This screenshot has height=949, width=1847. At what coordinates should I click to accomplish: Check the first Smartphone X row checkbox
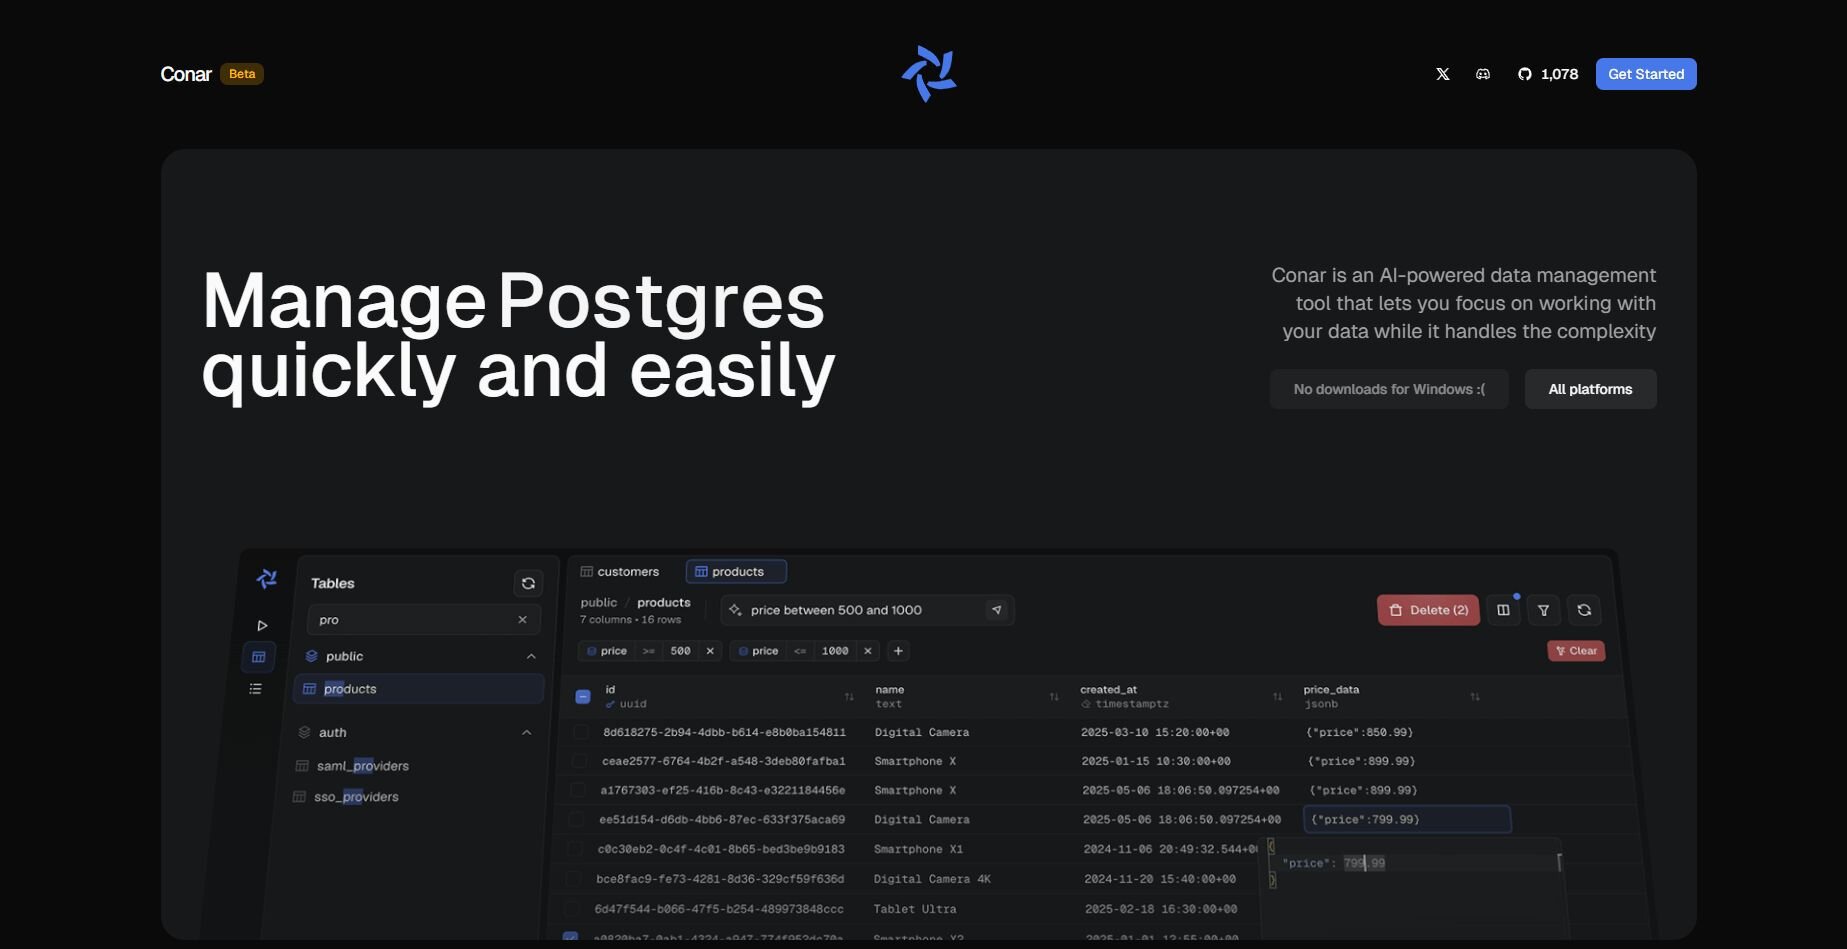tap(579, 761)
